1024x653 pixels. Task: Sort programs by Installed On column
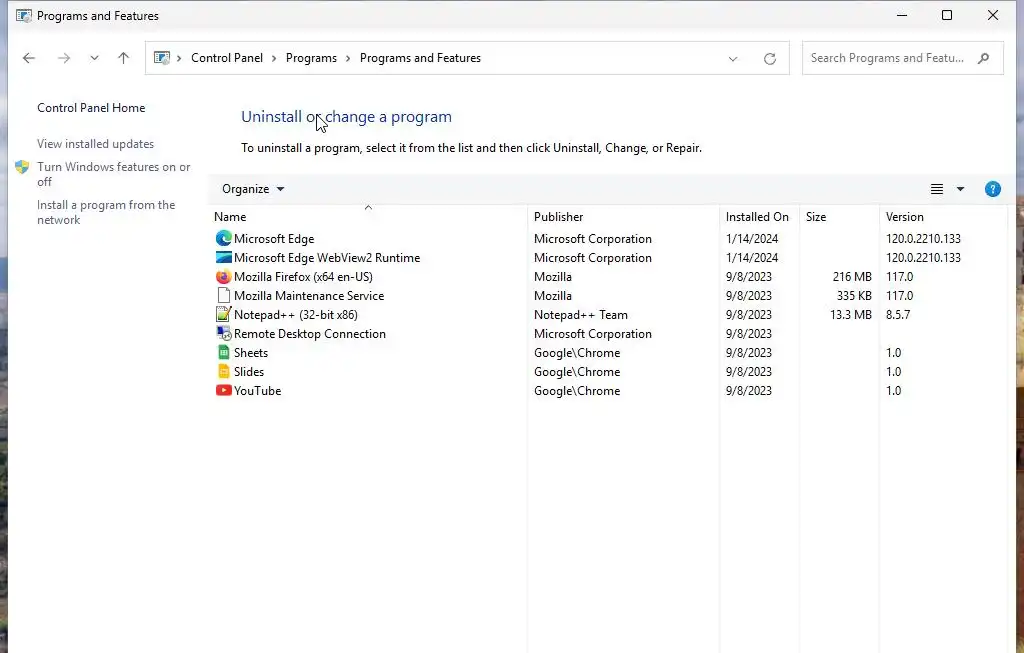pos(757,217)
